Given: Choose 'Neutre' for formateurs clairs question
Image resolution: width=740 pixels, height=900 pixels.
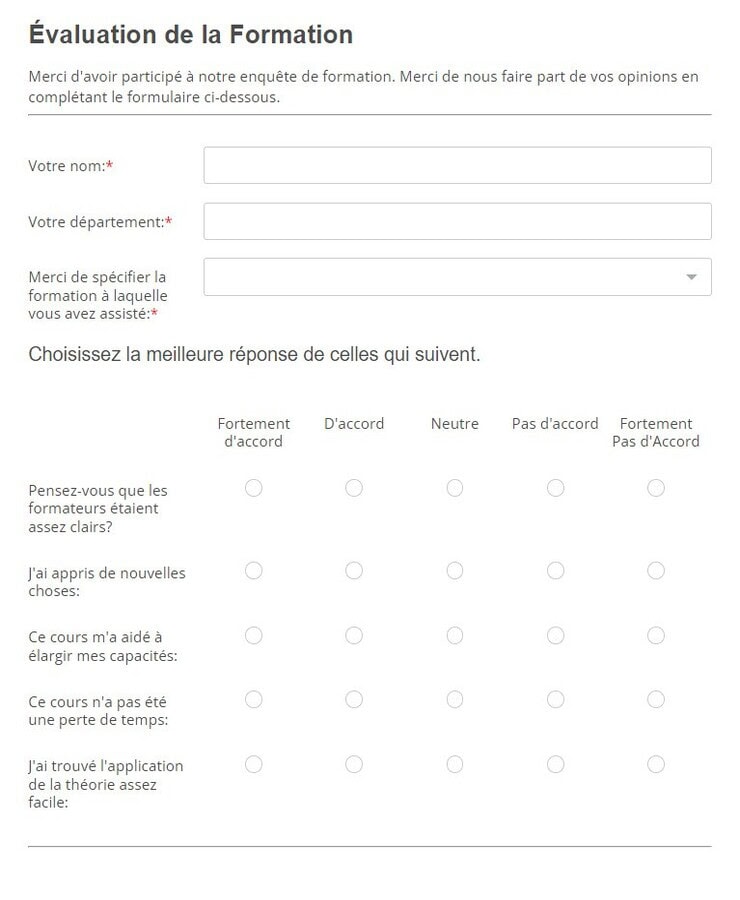Looking at the screenshot, I should point(455,488).
